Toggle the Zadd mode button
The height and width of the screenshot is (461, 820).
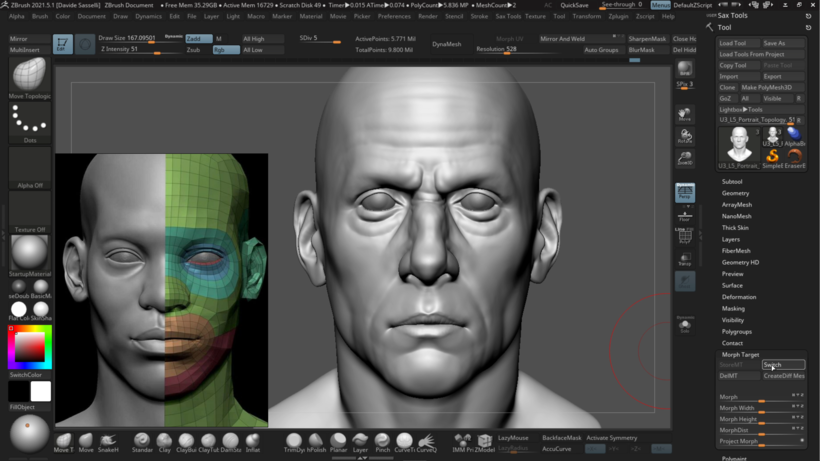point(197,39)
